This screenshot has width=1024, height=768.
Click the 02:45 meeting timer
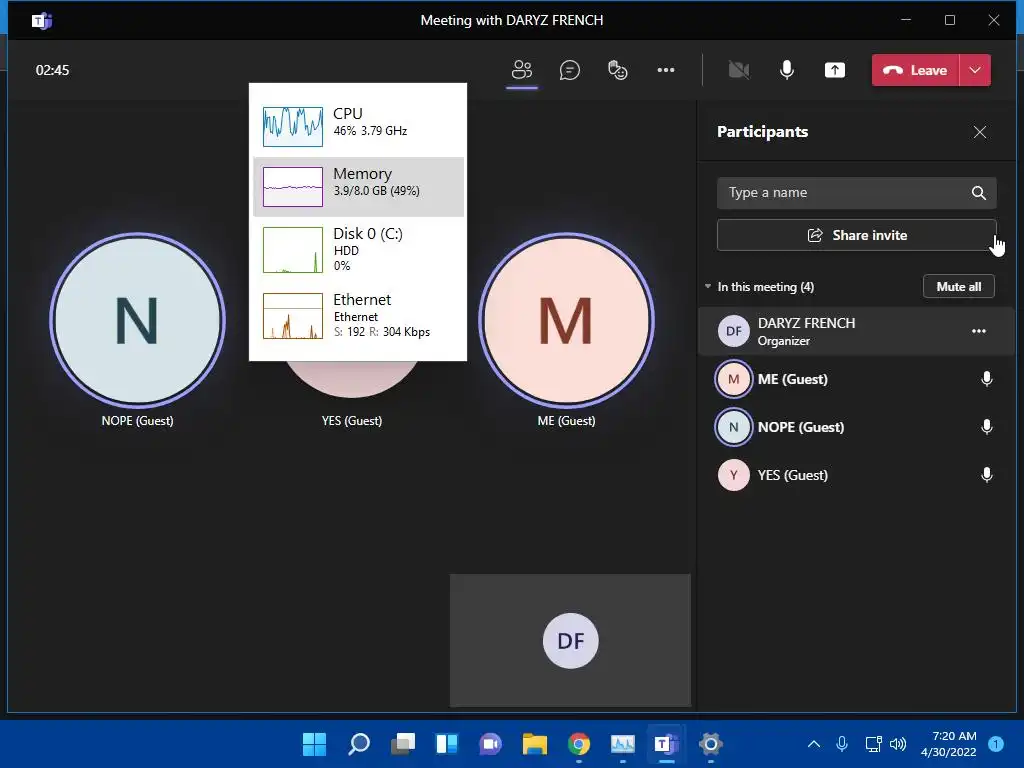pos(52,71)
